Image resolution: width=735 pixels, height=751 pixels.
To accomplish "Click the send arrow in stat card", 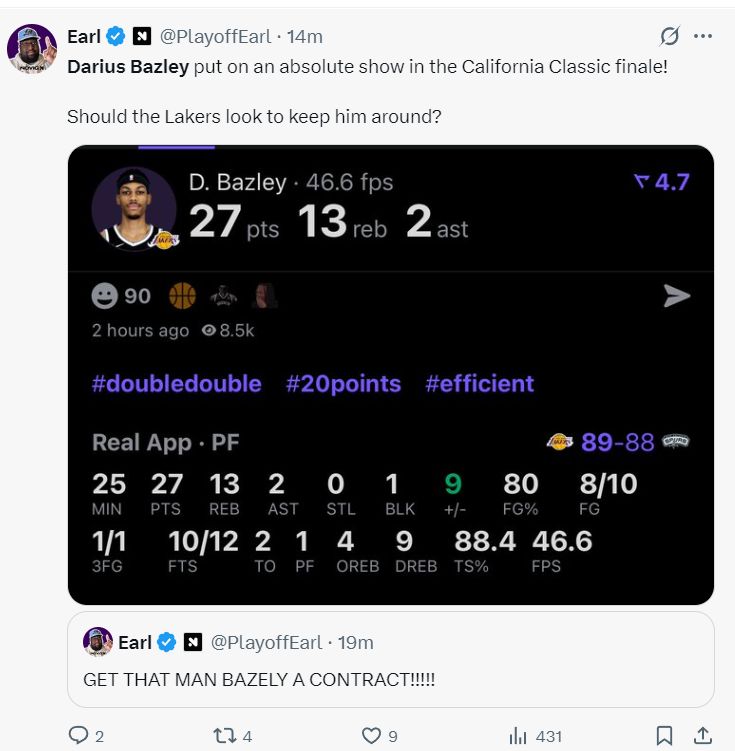I will (677, 296).
